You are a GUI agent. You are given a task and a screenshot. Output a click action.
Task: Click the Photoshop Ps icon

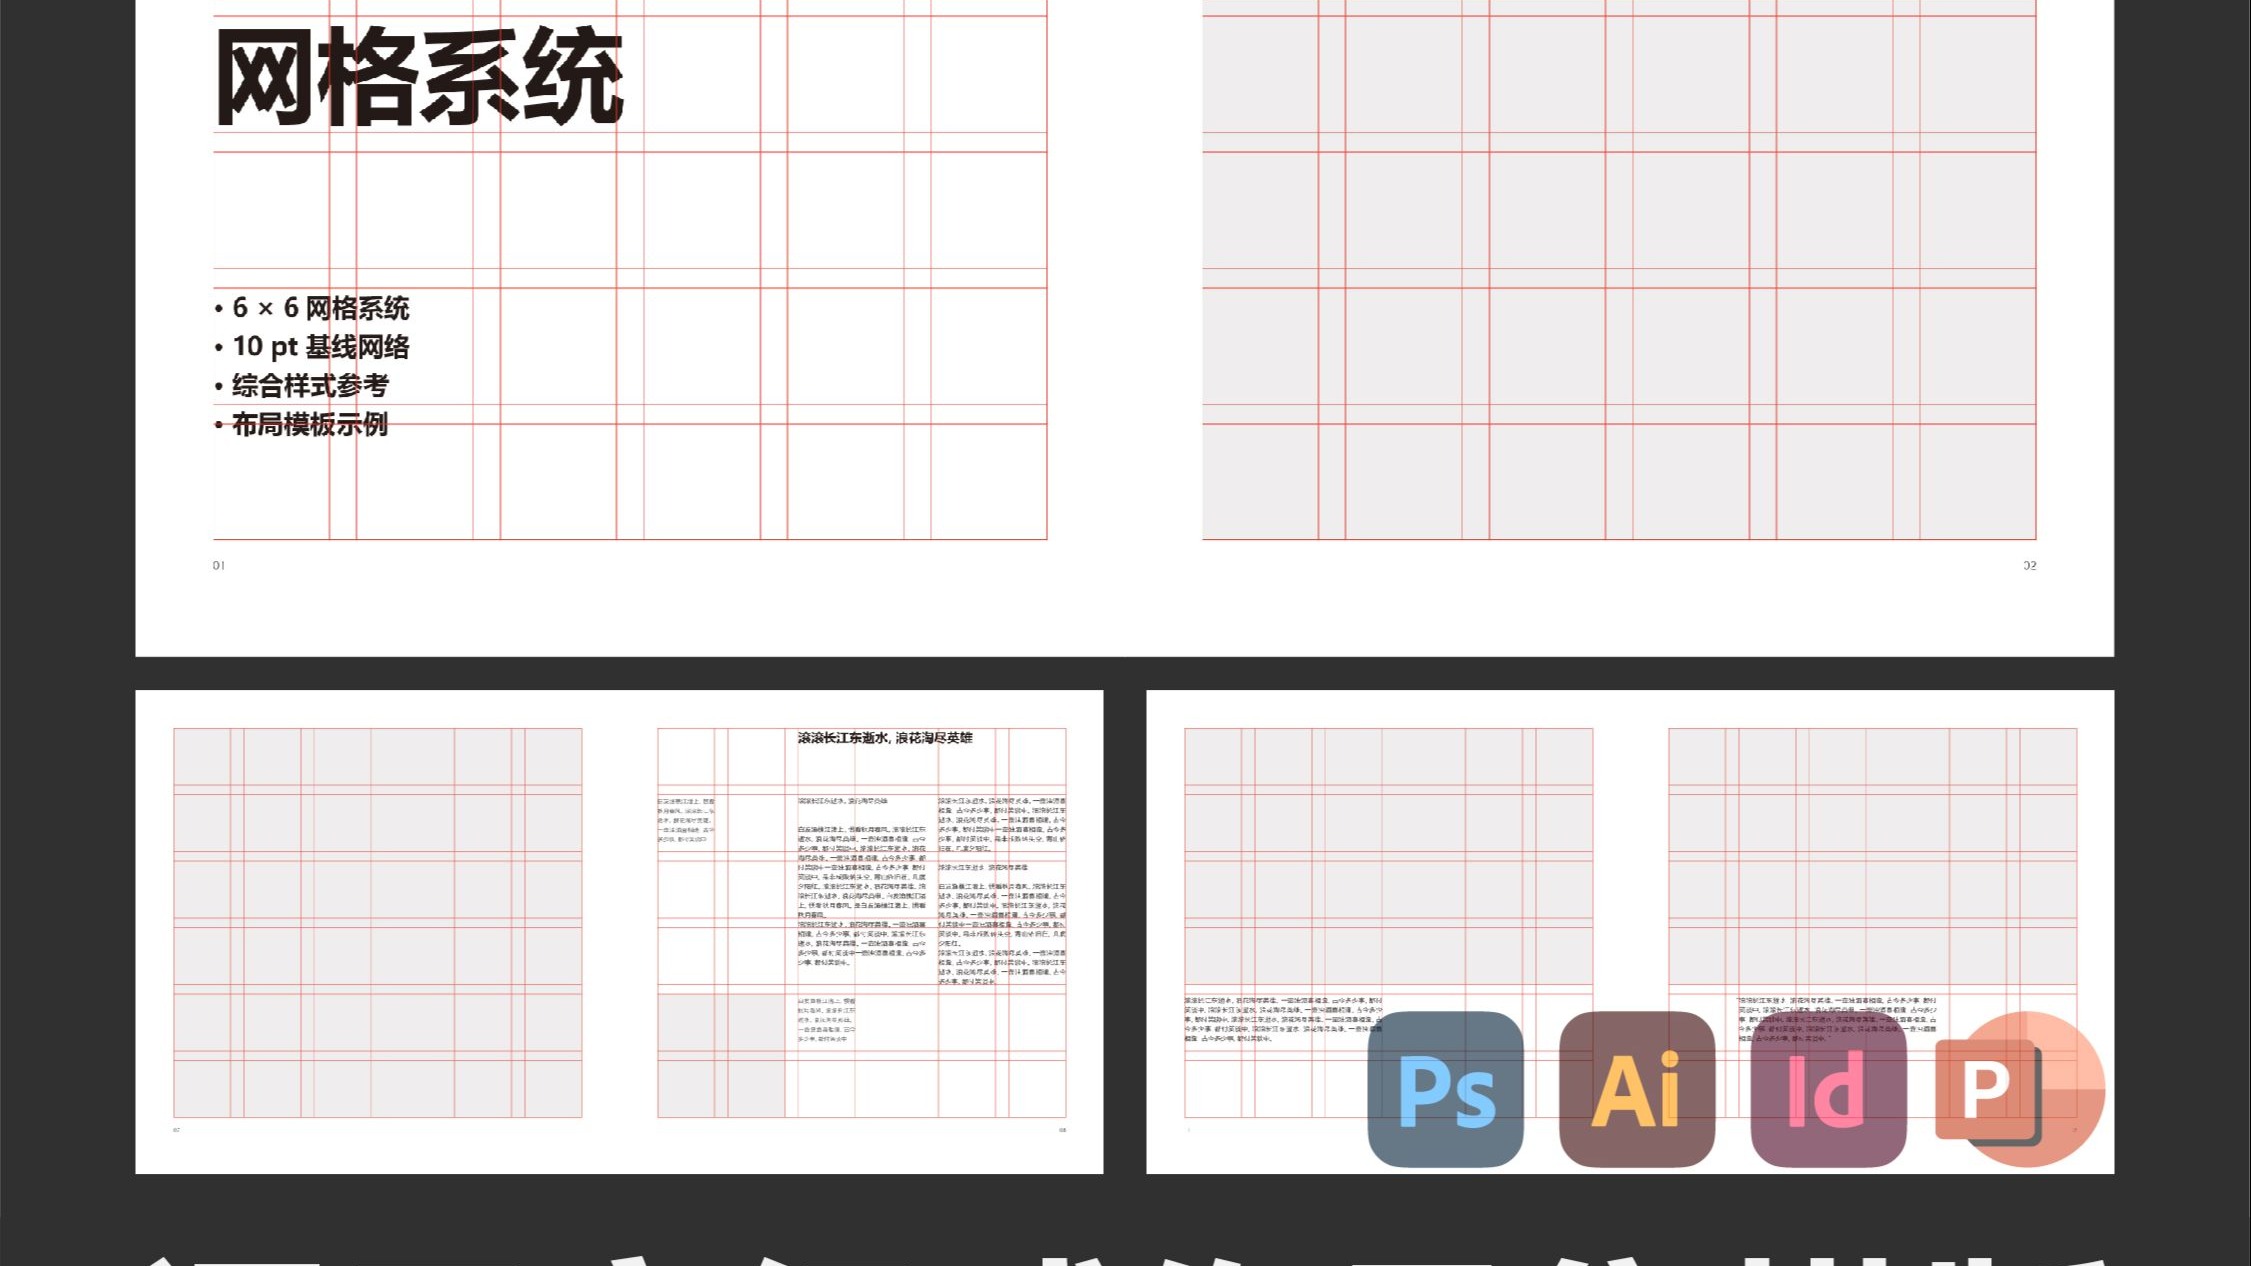click(1445, 1089)
